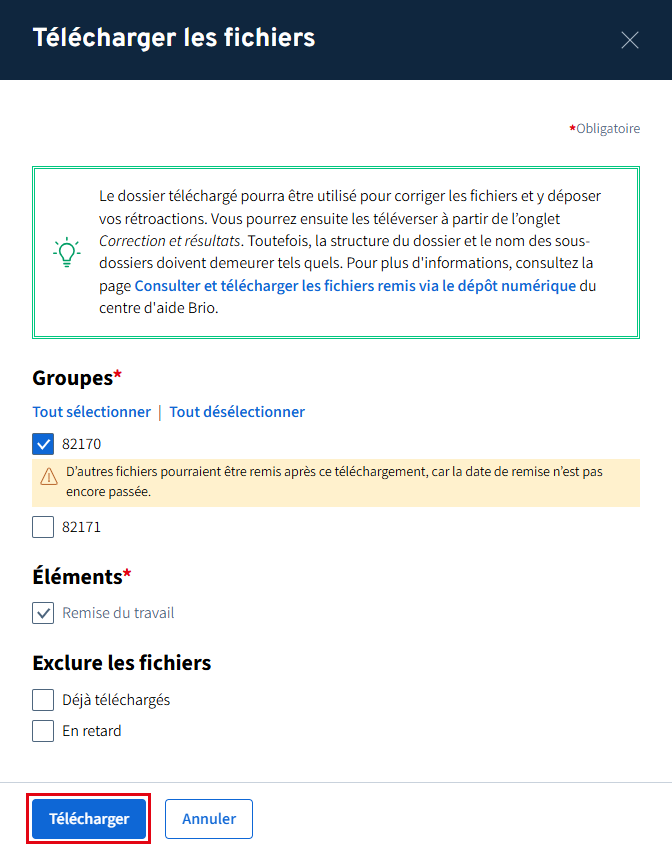Close the Télécharger les fichiers dialog
672x861 pixels.
tap(630, 40)
